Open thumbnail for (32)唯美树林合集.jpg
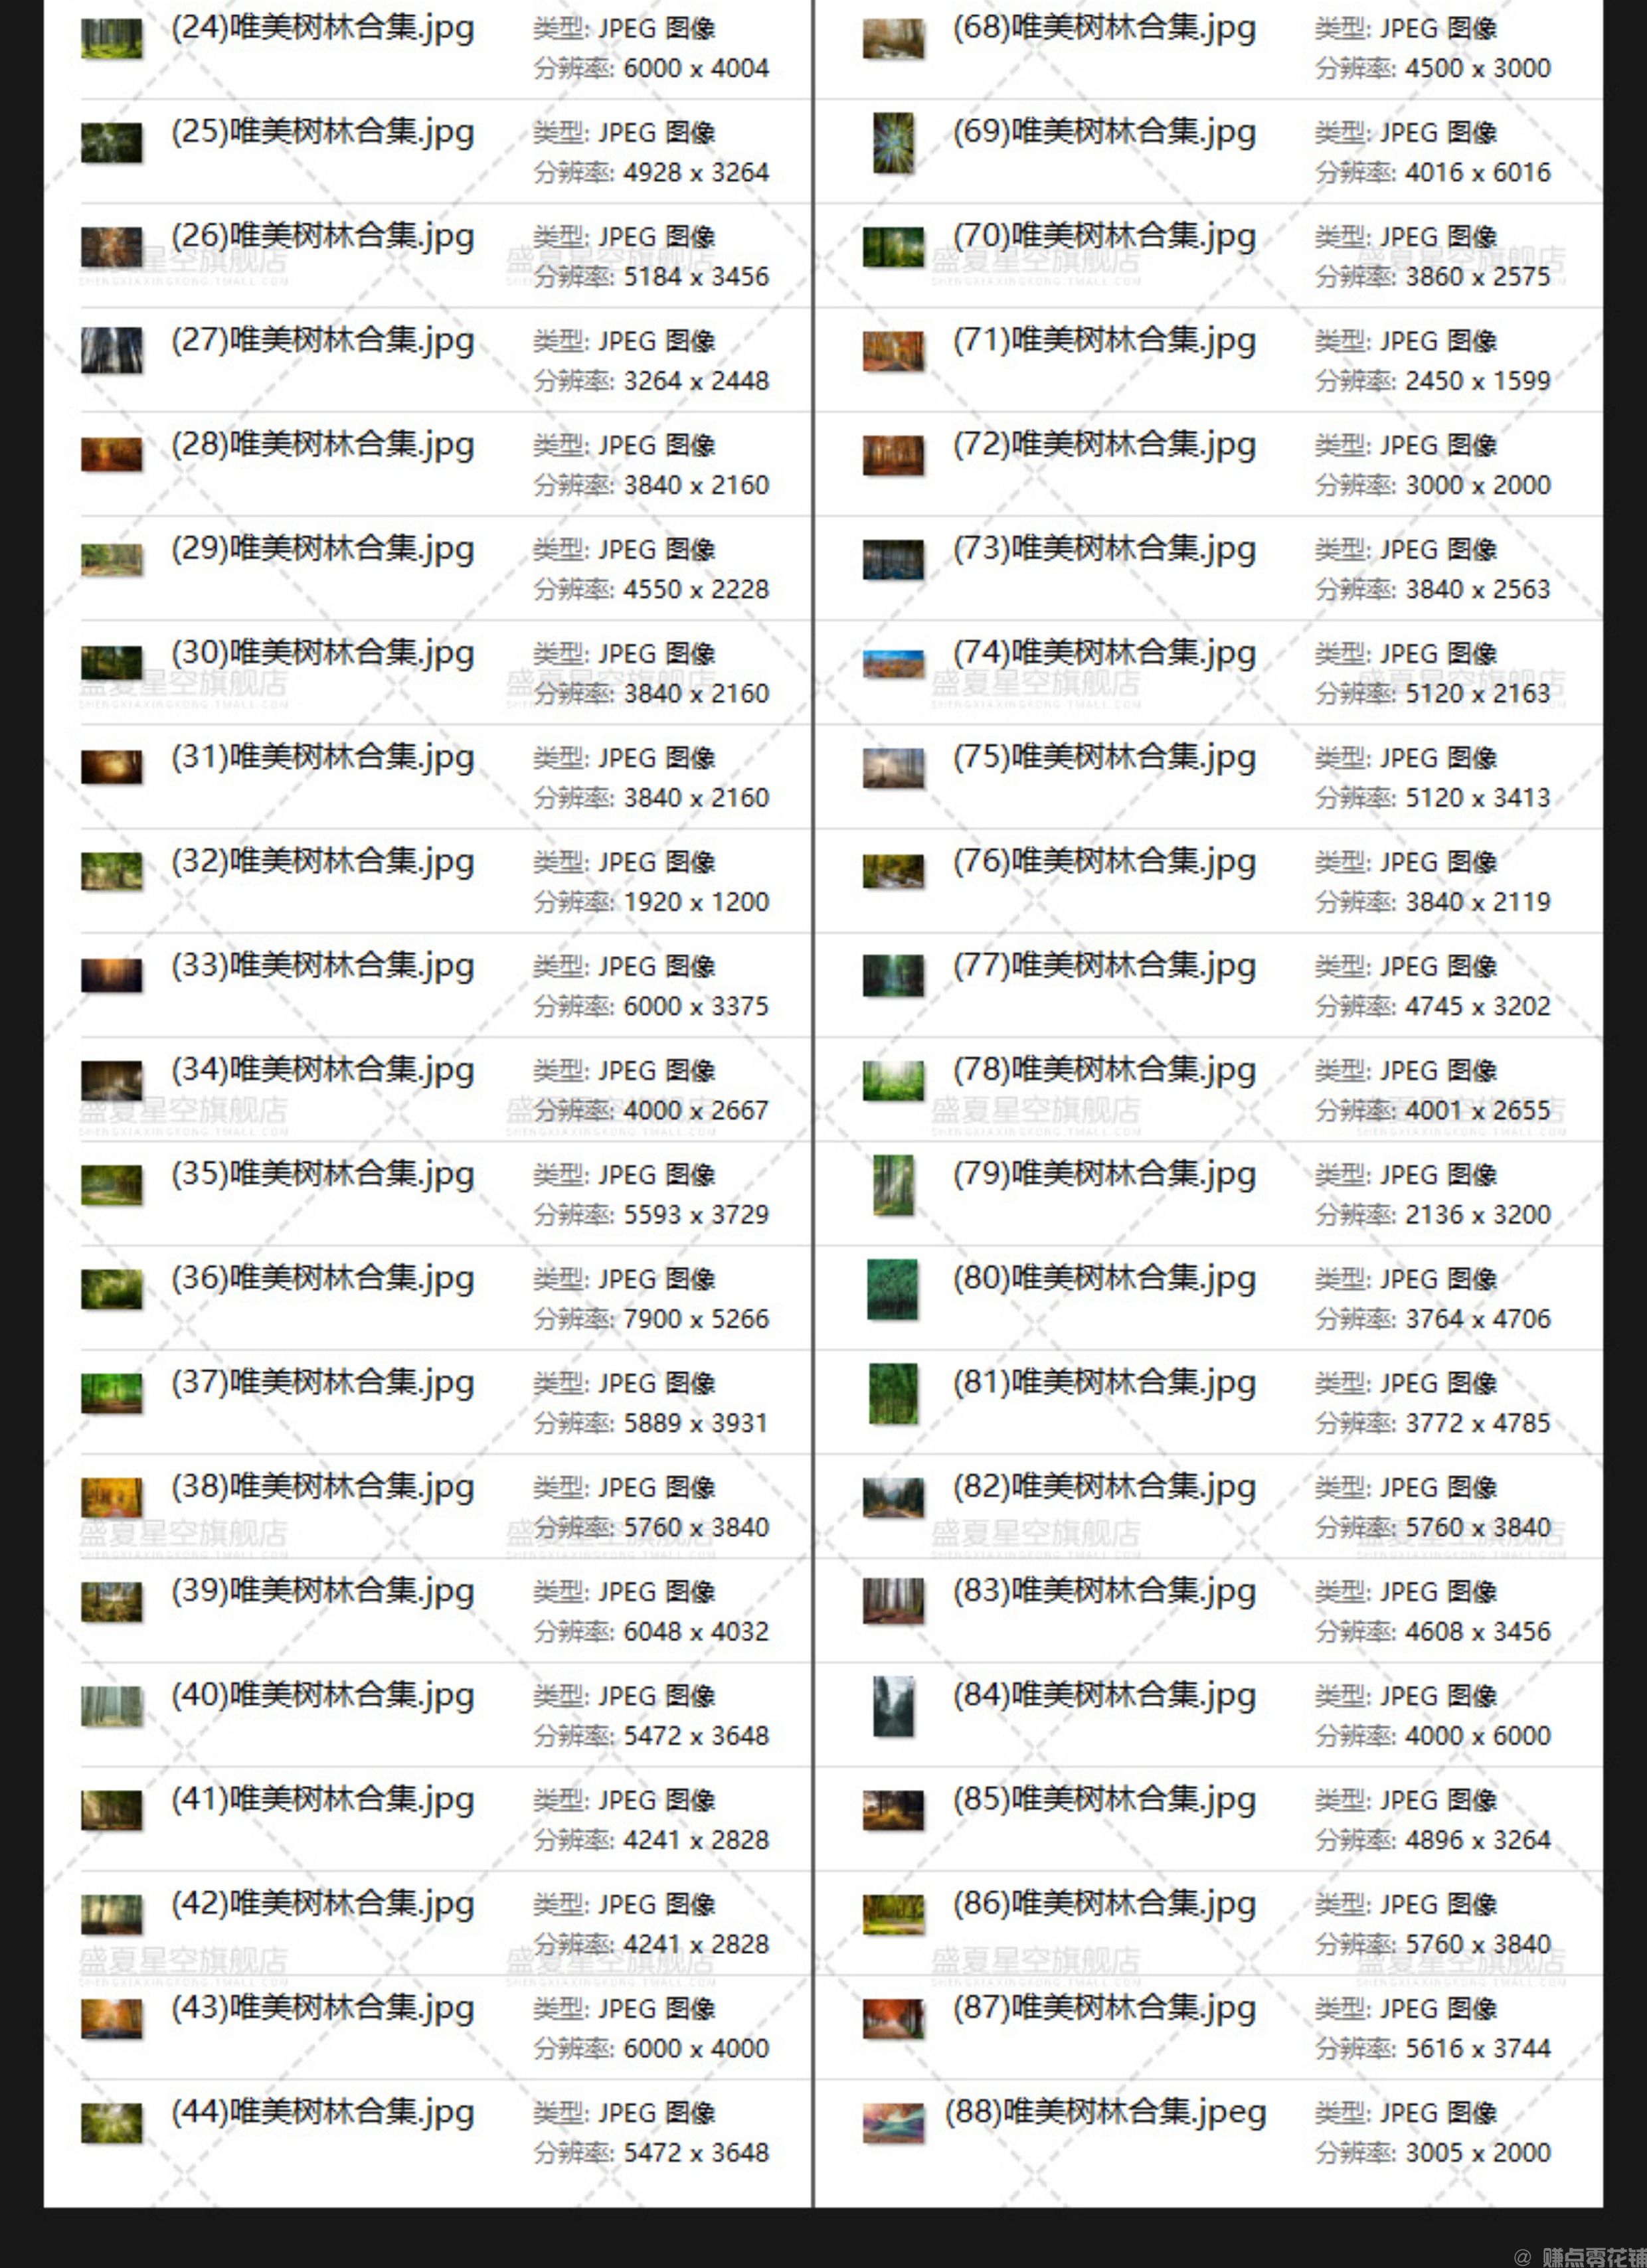This screenshot has width=1647, height=2268. pos(112,872)
